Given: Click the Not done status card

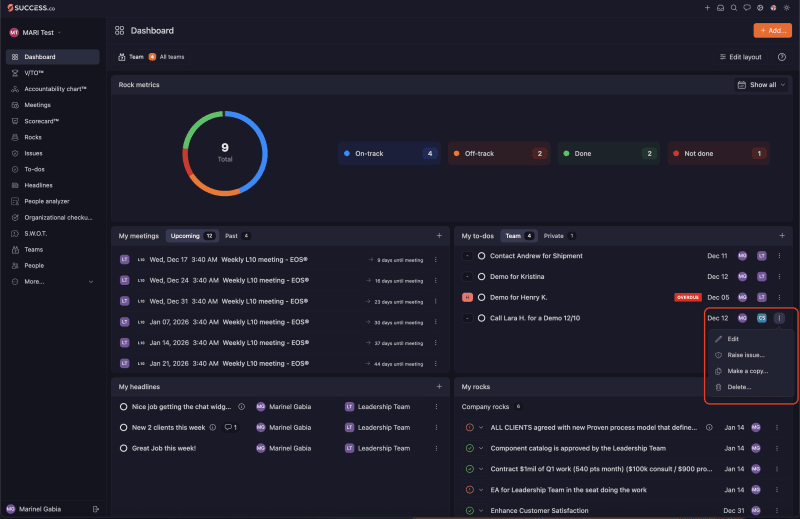Looking at the screenshot, I should tap(718, 154).
